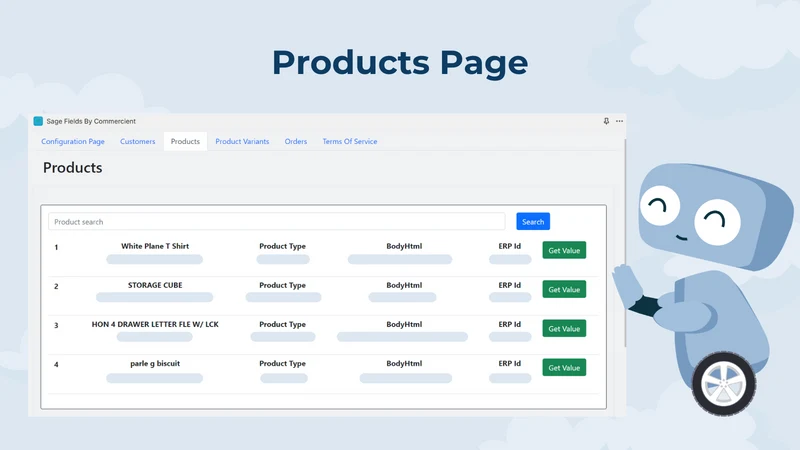Screen dimensions: 800x450
Task: Open the Configuration Page tab
Action: 73,141
